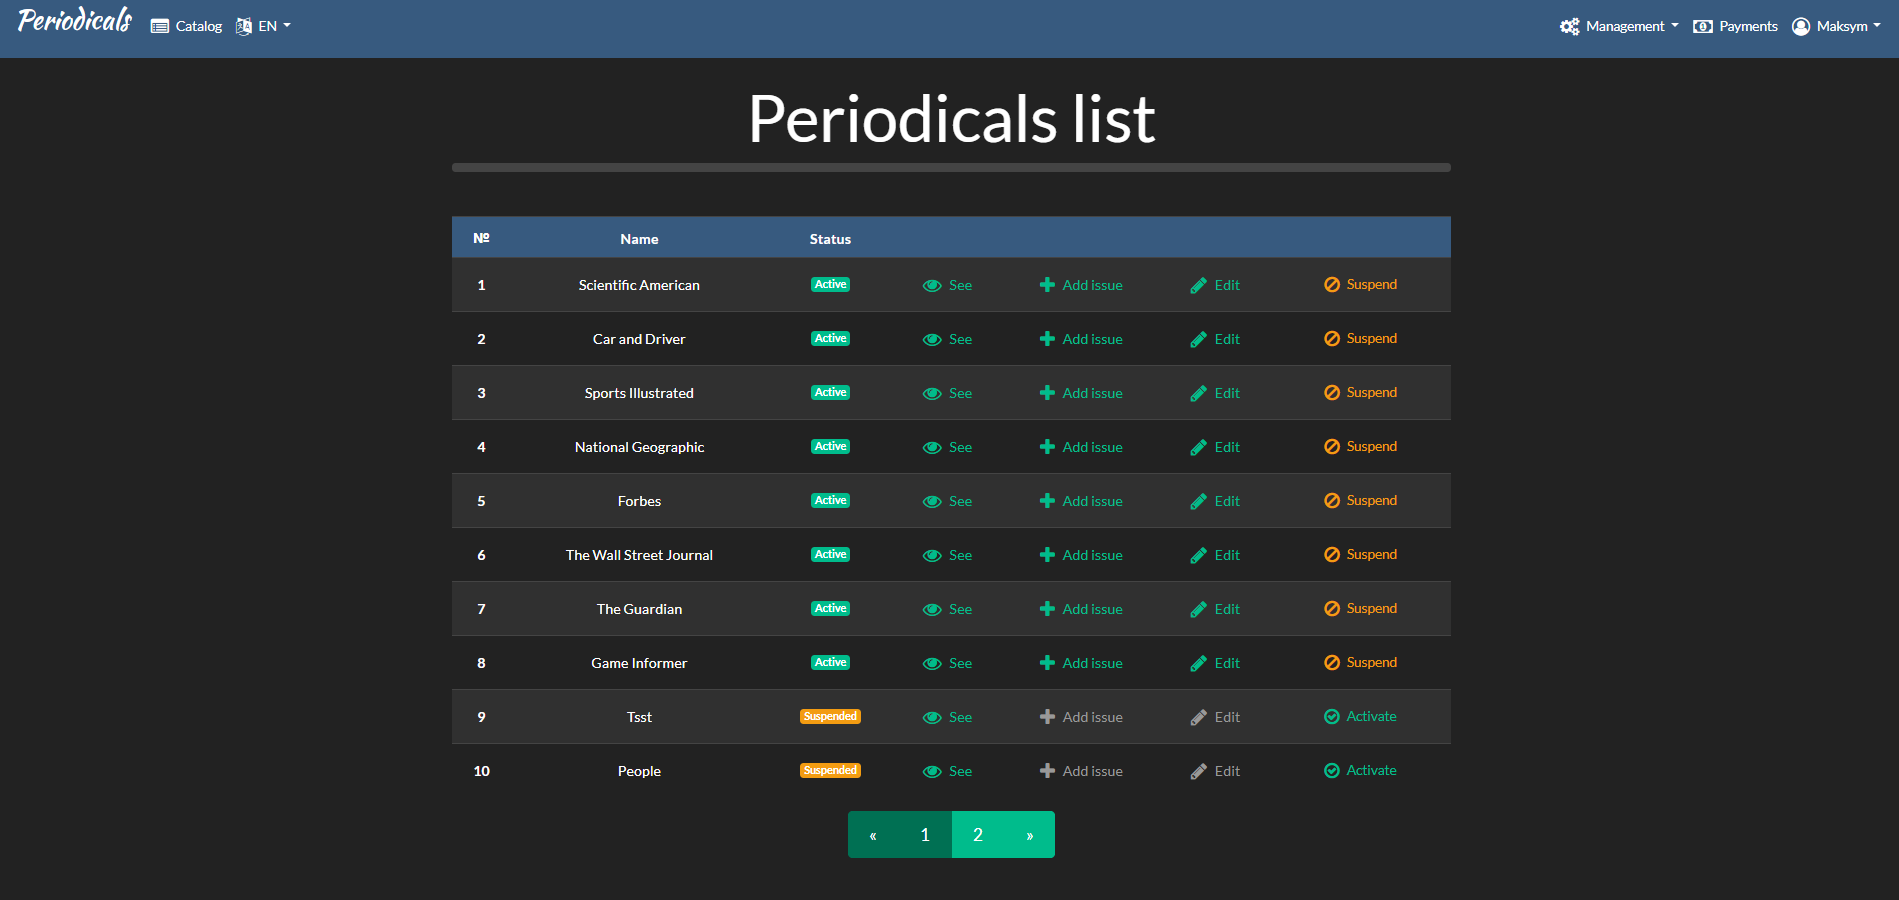Click See link for Game Informer
Viewport: 1899px width, 900px height.
tap(947, 663)
